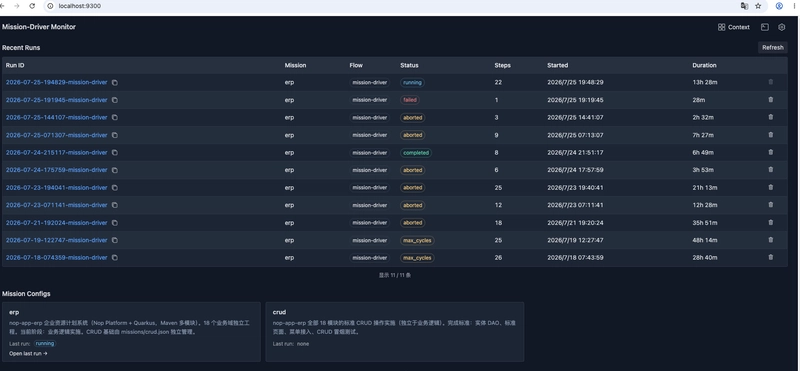Click the Status column header
Image resolution: width=800 pixels, height=371 pixels.
[409, 65]
